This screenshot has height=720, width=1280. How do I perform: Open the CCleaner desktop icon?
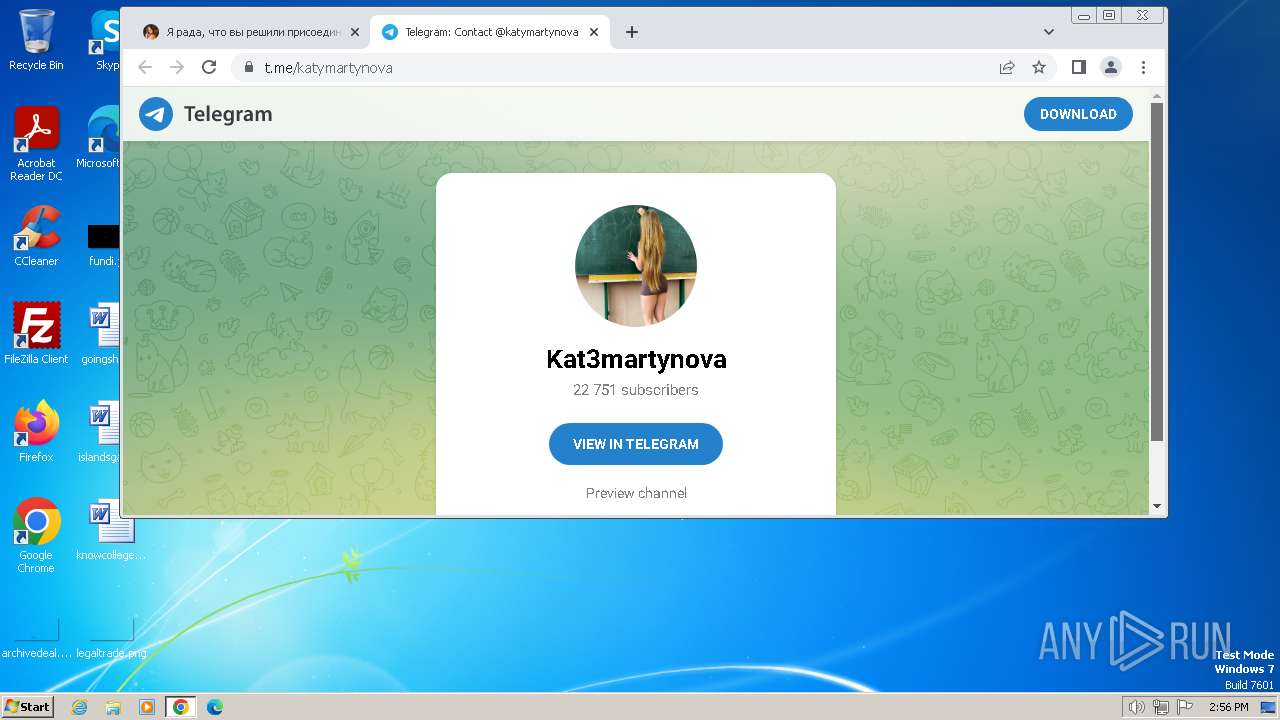point(36,236)
